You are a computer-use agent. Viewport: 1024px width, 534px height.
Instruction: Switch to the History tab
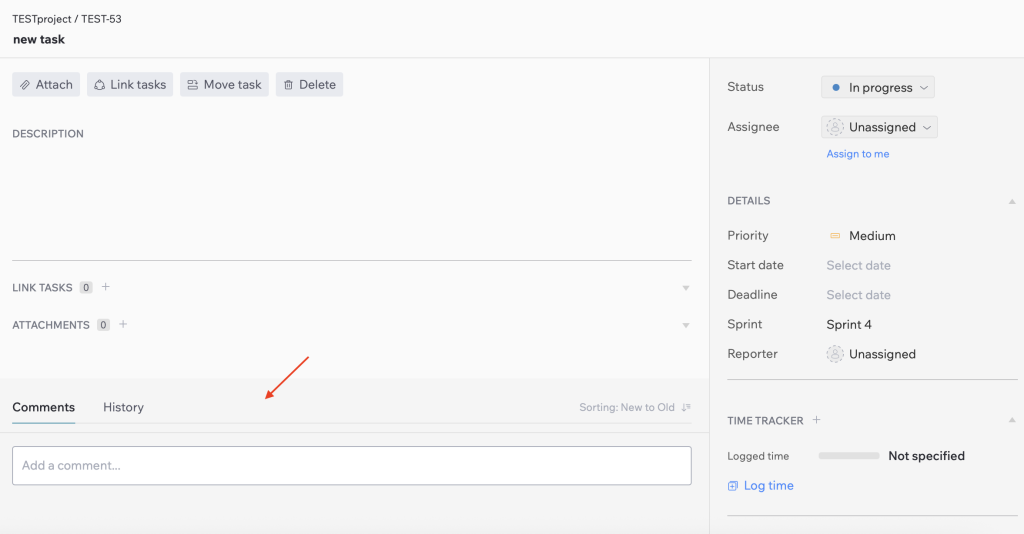123,407
